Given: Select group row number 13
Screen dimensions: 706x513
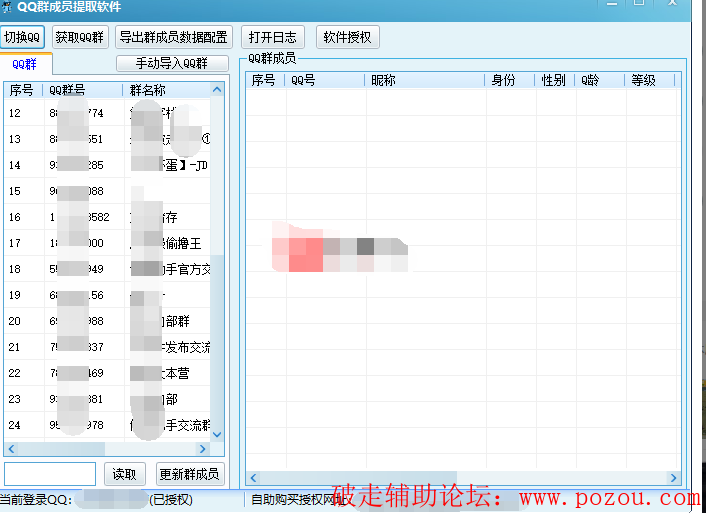Looking at the screenshot, I should coord(108,139).
